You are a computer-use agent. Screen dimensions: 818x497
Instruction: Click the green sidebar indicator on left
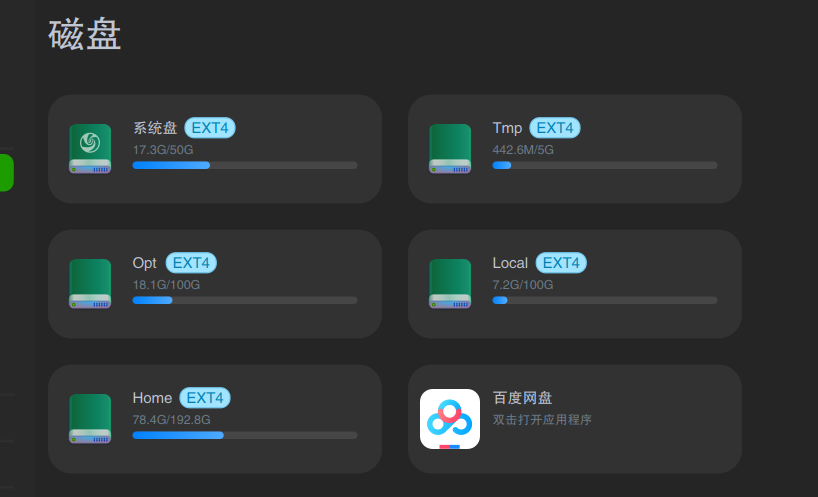[6, 172]
